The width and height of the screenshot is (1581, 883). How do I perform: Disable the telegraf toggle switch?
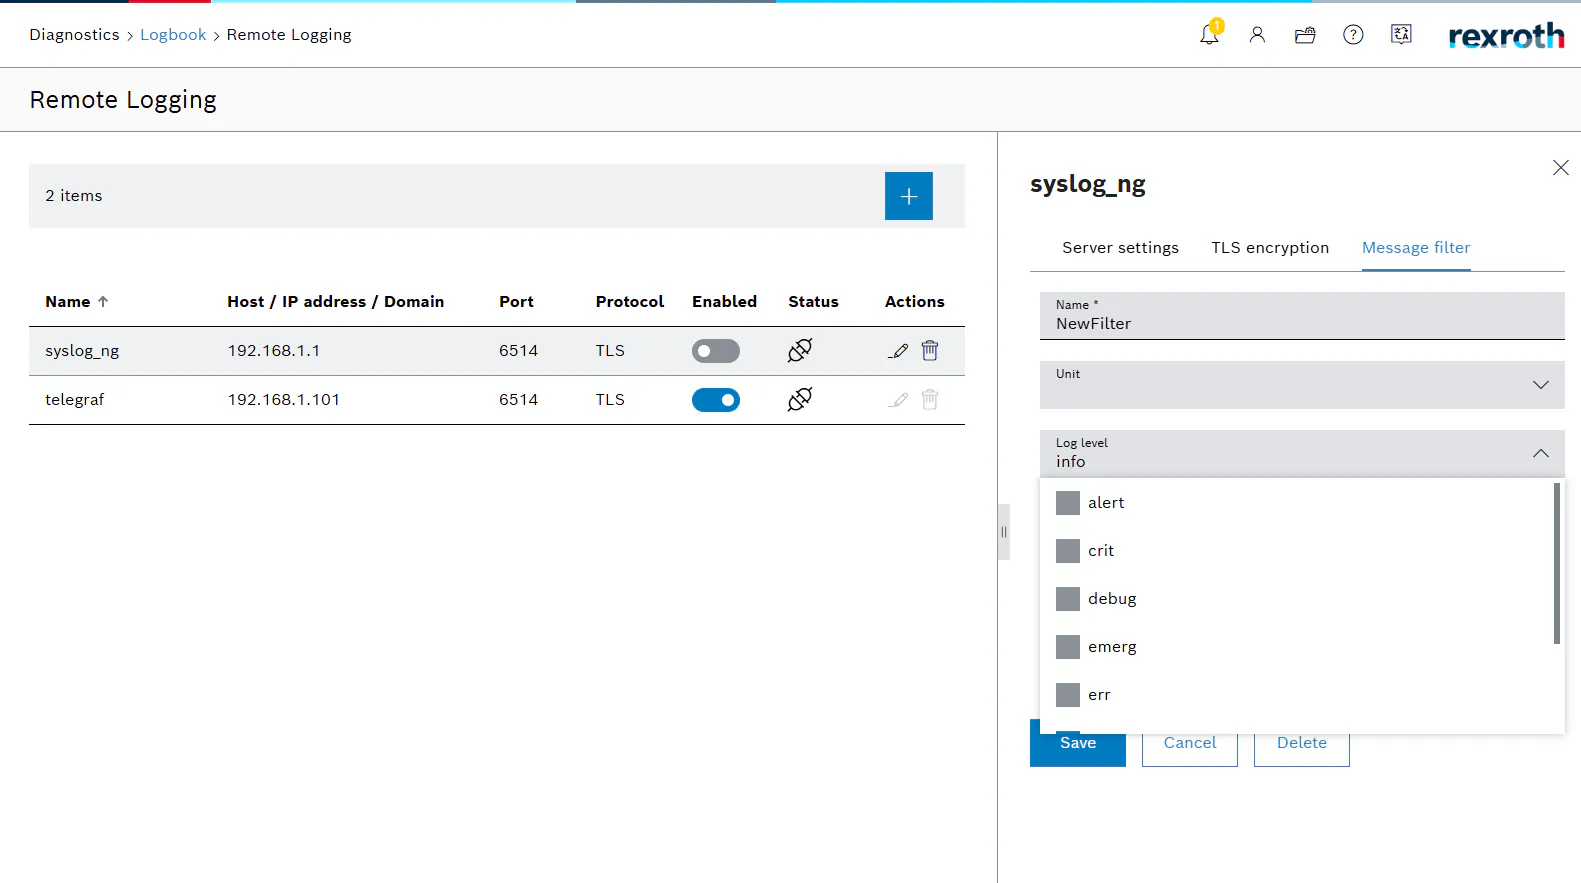pos(716,400)
